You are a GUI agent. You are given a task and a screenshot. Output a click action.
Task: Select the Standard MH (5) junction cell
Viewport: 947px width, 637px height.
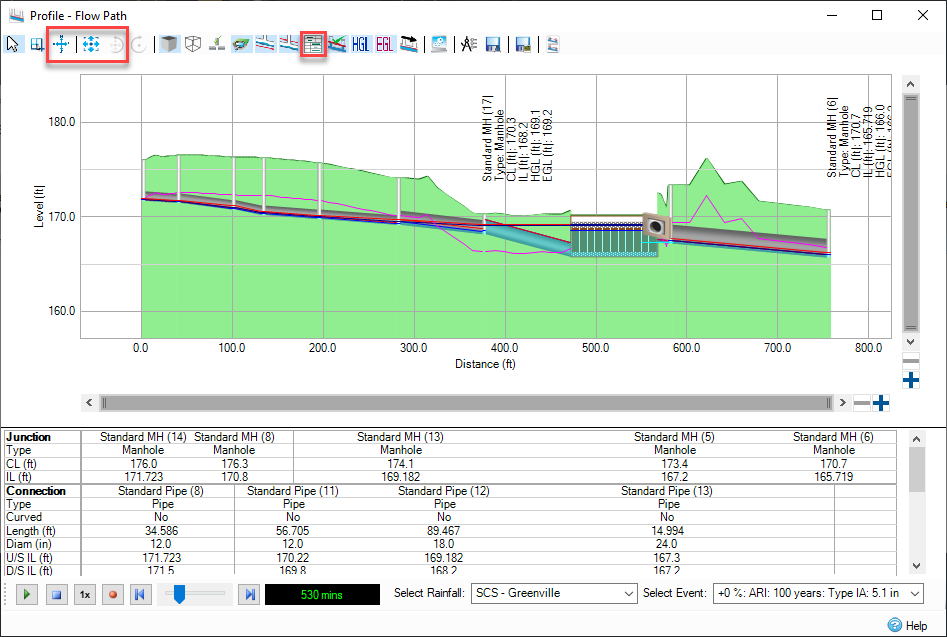674,437
